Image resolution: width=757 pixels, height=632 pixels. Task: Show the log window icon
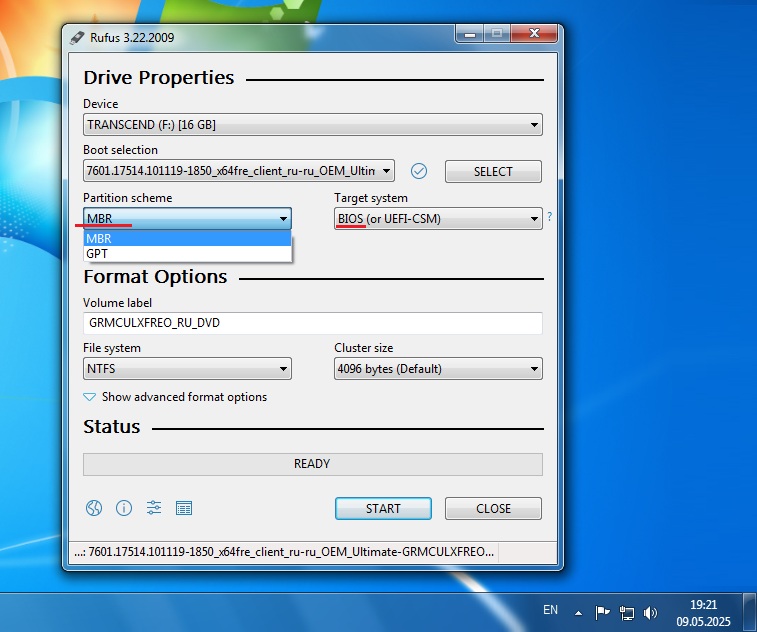tap(183, 508)
